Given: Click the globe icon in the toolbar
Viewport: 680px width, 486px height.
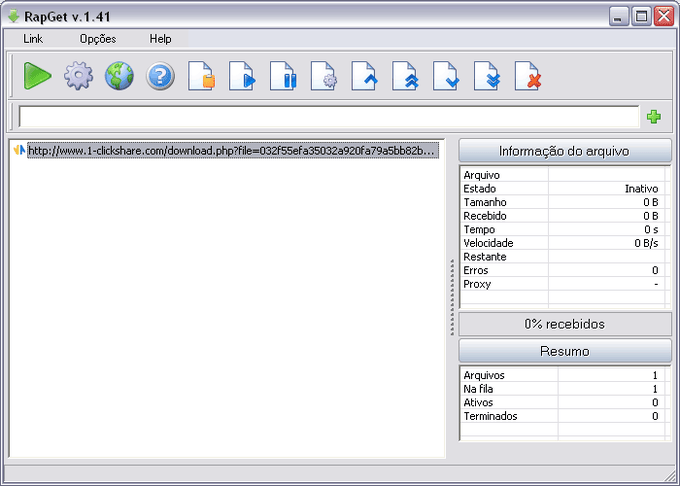Looking at the screenshot, I should coord(119,76).
